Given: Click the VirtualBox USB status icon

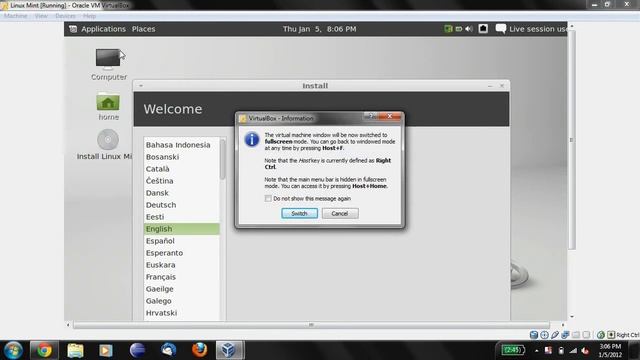Looking at the screenshot, I should pyautogui.click(x=555, y=335).
